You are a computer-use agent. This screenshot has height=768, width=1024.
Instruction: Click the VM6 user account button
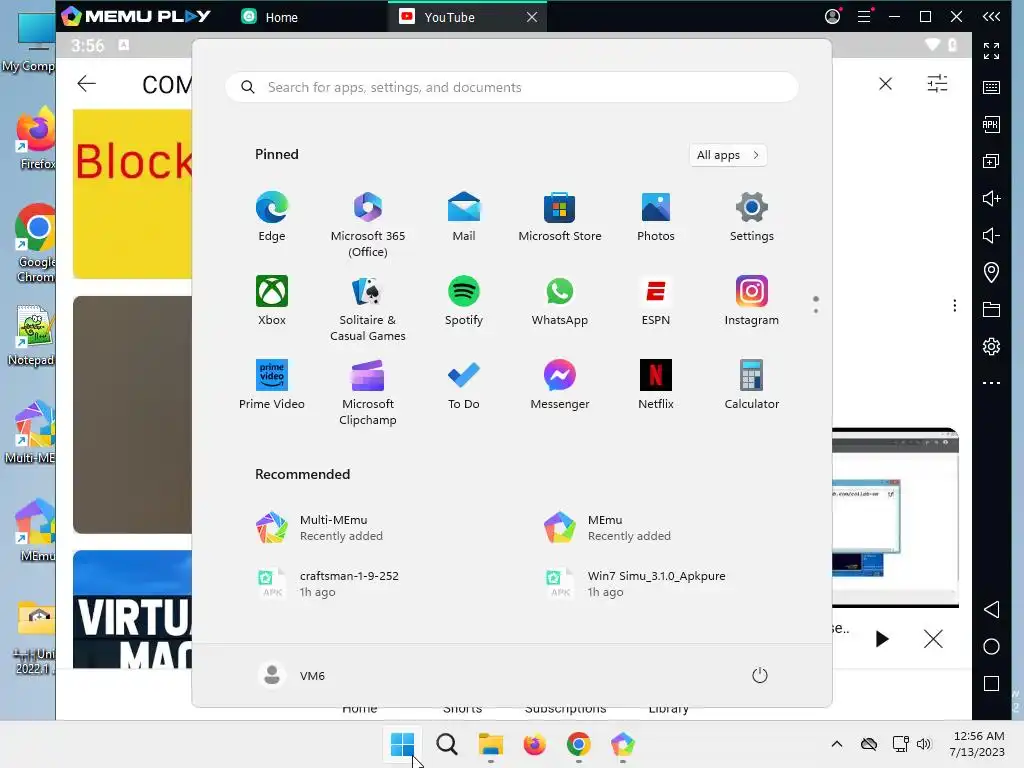(291, 675)
